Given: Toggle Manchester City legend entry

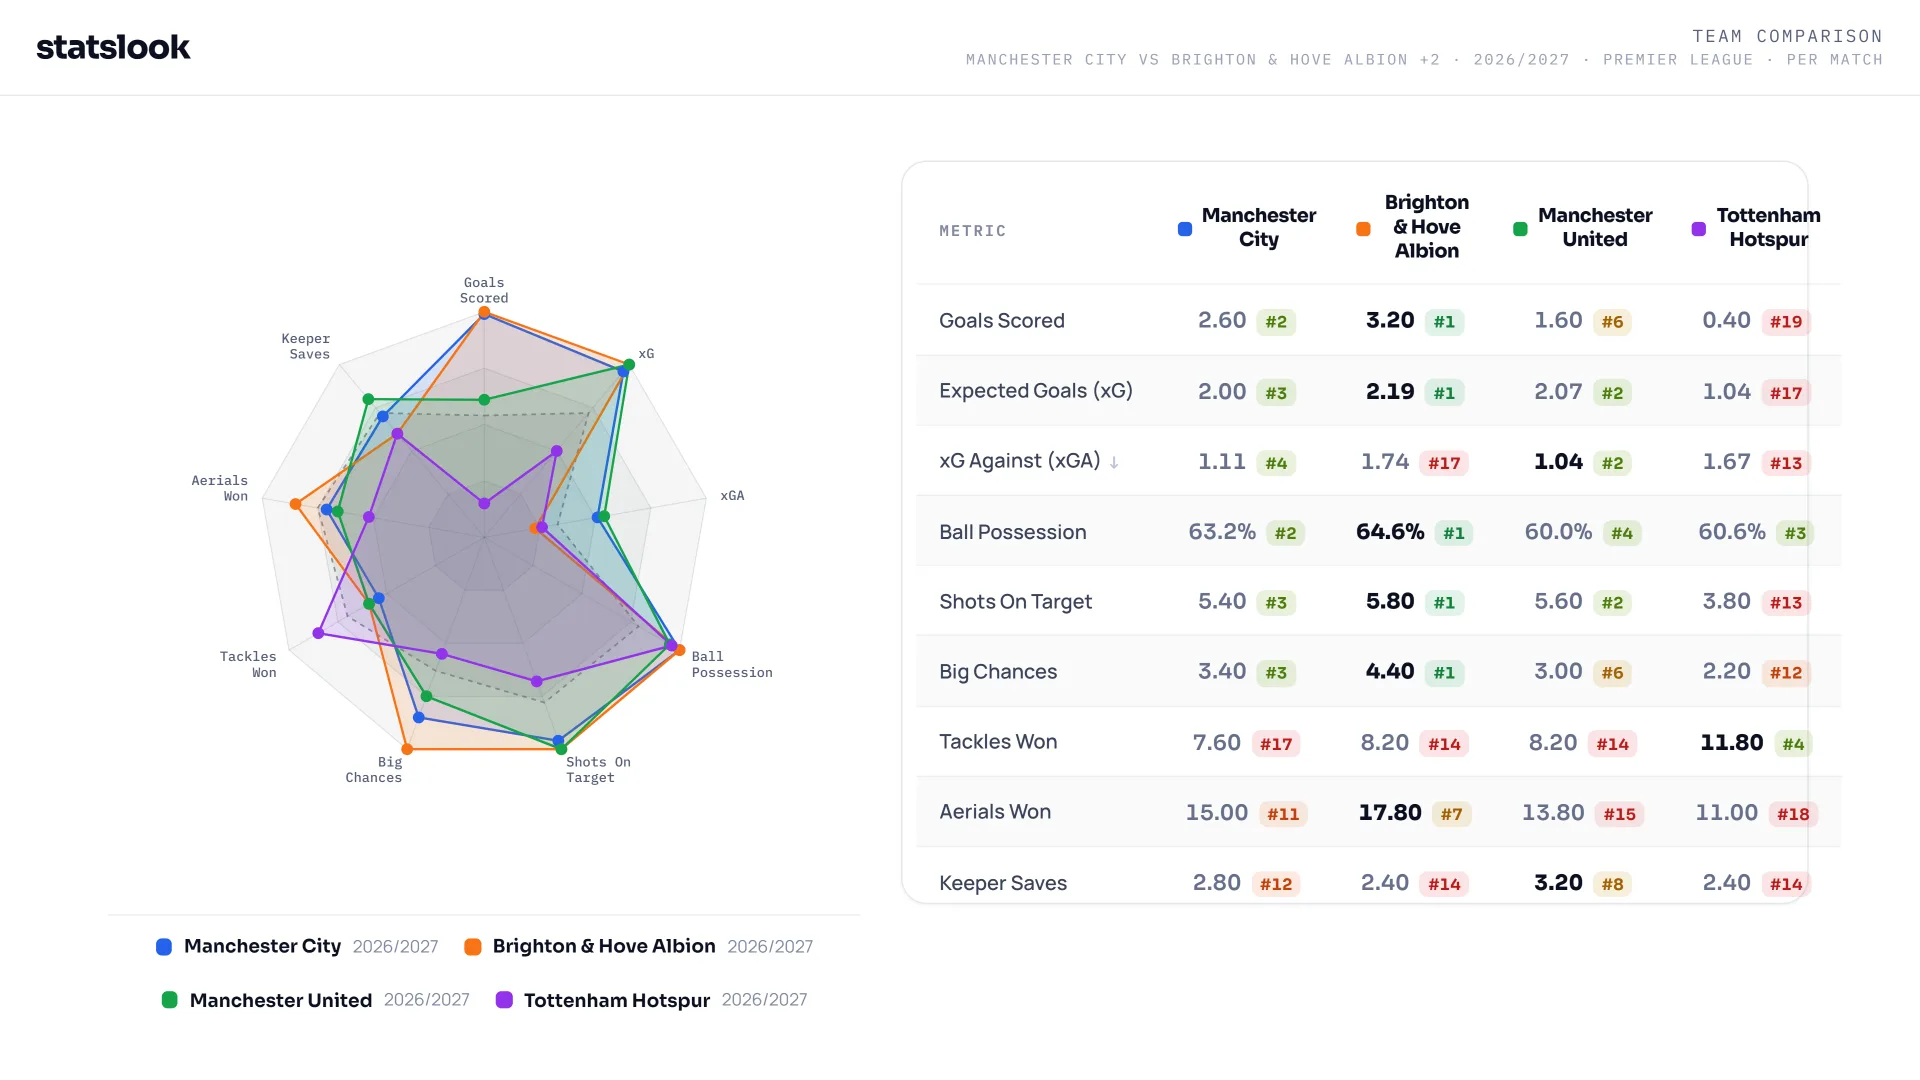Looking at the screenshot, I should [297, 946].
